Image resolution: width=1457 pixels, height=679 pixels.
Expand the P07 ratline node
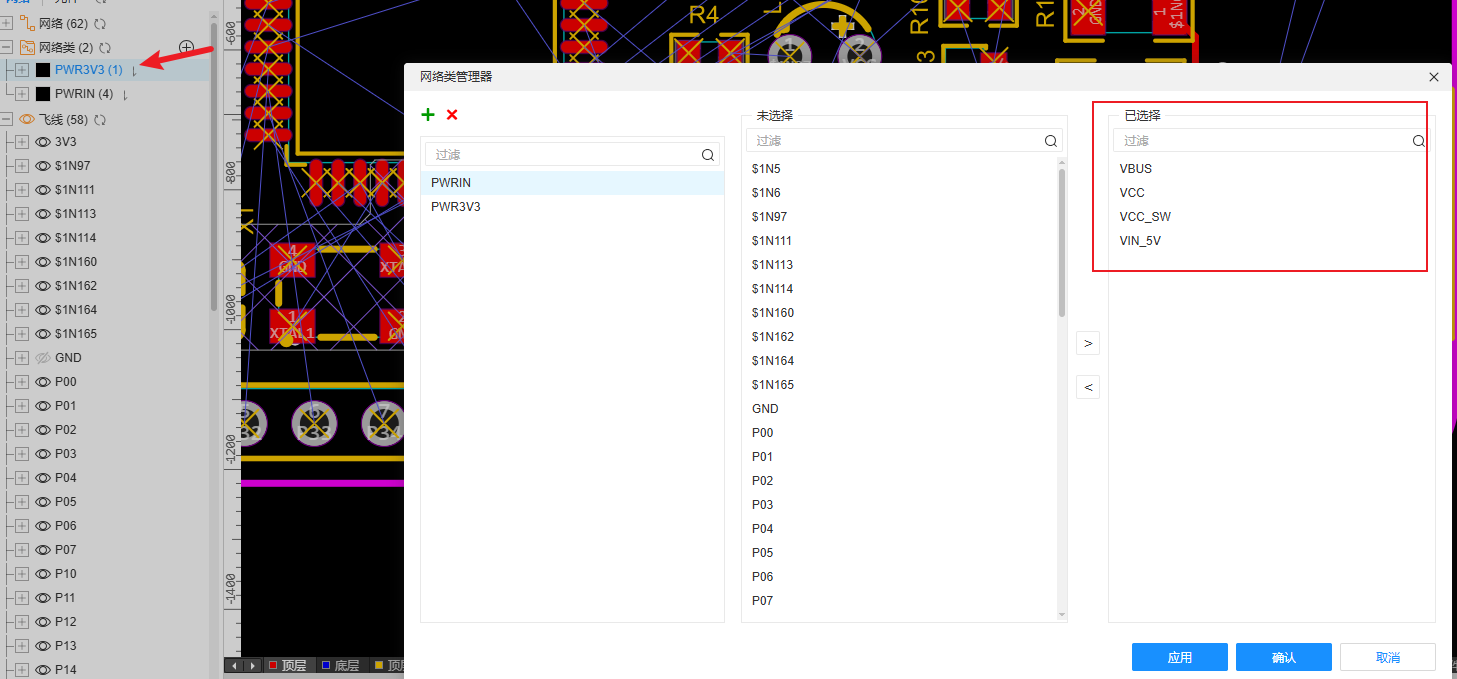[x=22, y=550]
